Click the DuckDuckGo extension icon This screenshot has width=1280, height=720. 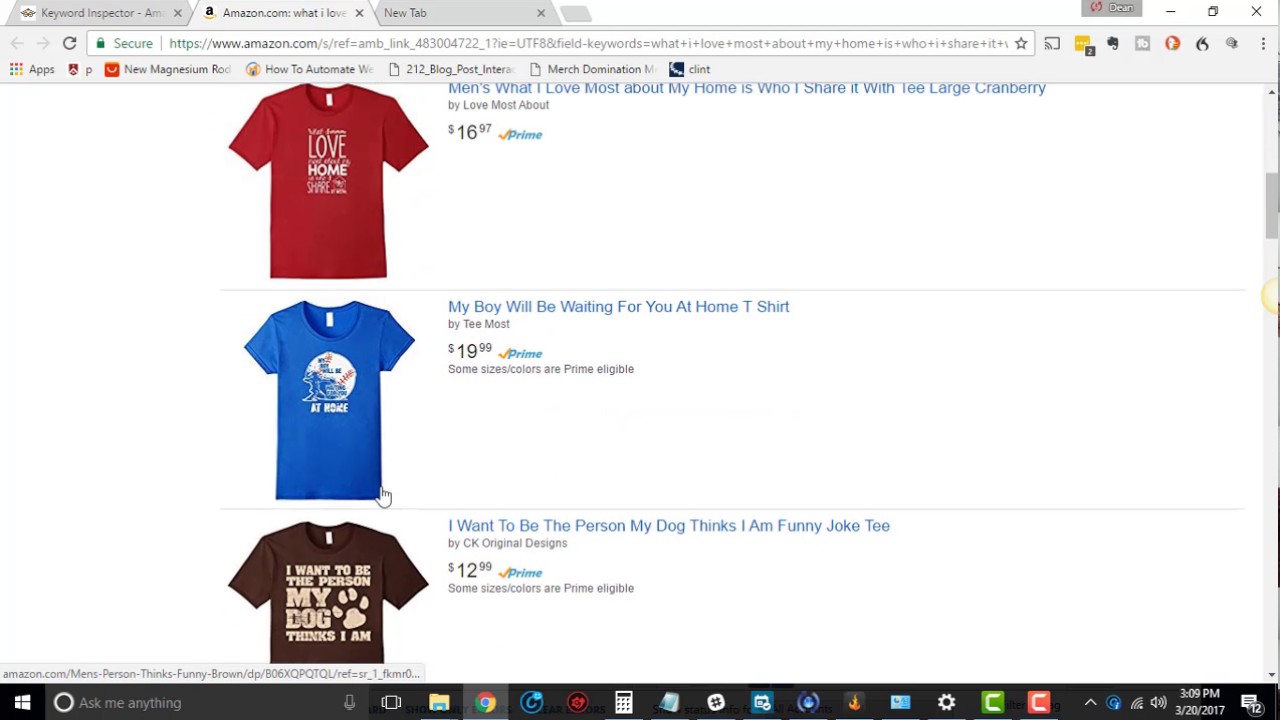tap(1172, 44)
